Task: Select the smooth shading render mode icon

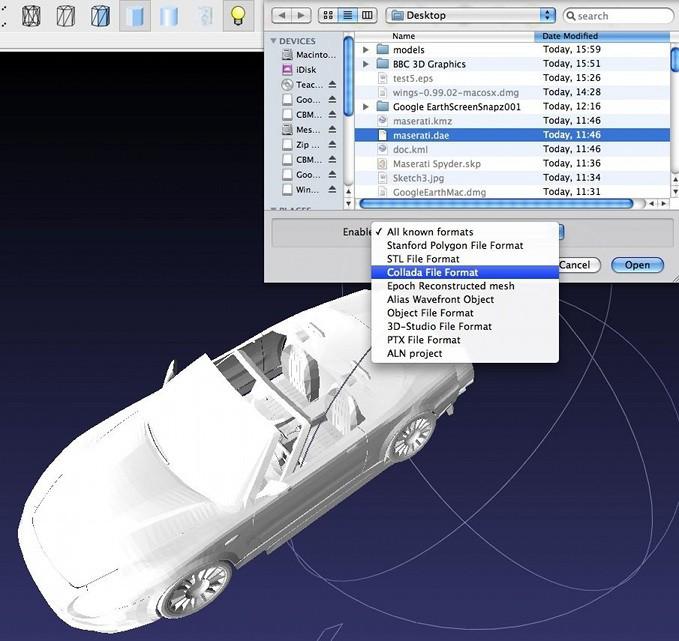Action: [169, 16]
